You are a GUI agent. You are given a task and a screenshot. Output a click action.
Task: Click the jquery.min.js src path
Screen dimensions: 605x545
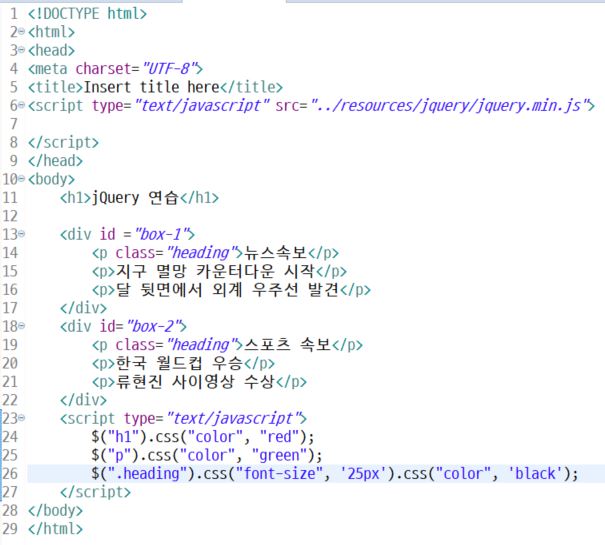click(450, 105)
